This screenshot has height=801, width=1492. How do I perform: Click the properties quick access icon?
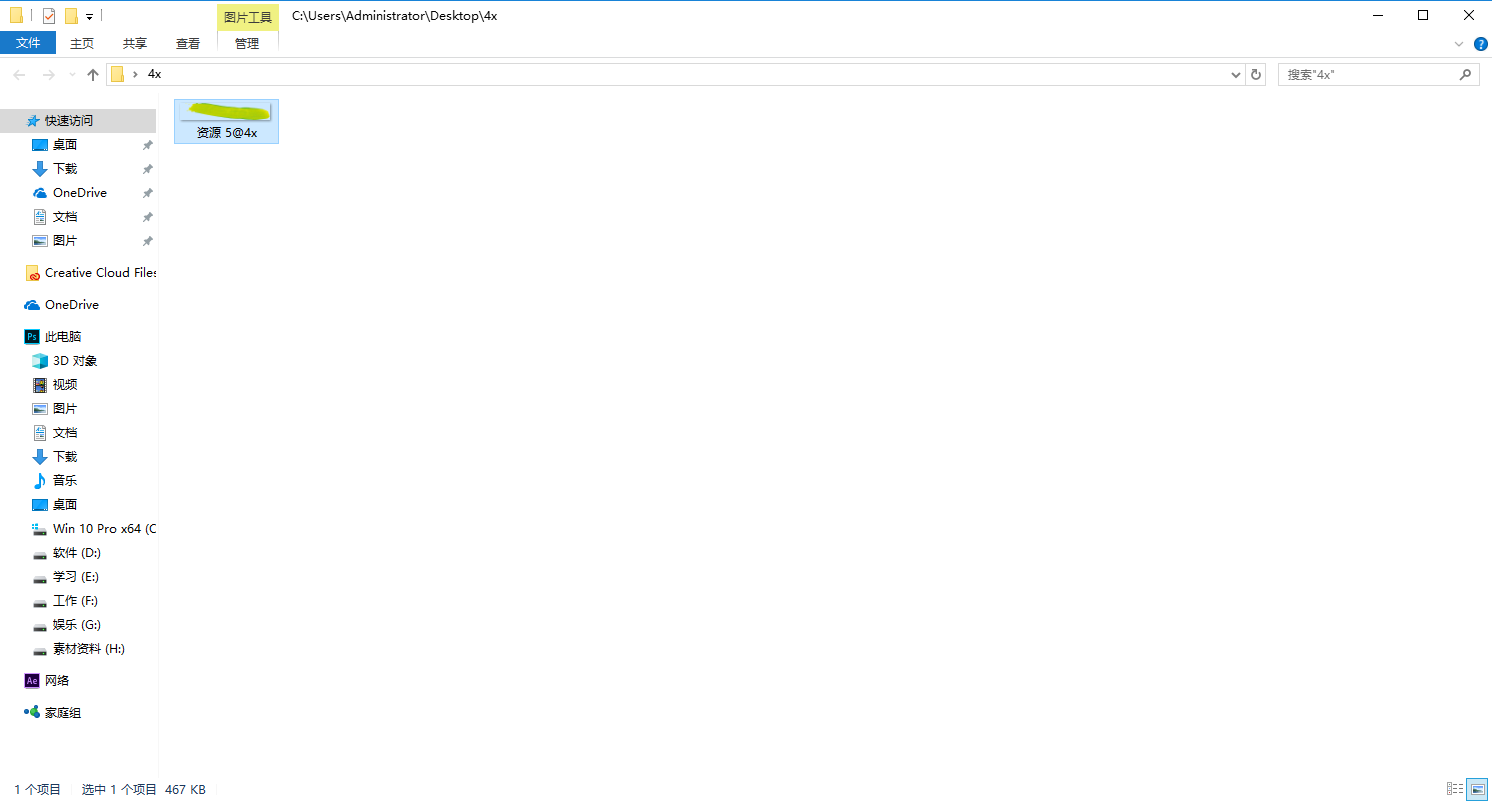[48, 16]
